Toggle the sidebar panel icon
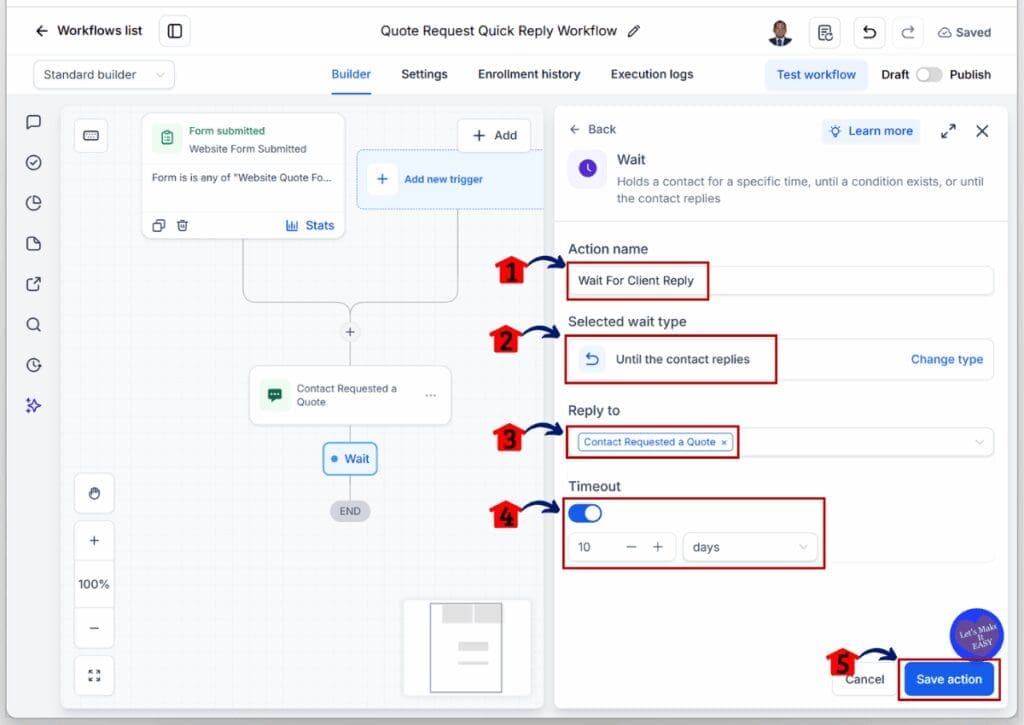The height and width of the screenshot is (725, 1024). 174,31
